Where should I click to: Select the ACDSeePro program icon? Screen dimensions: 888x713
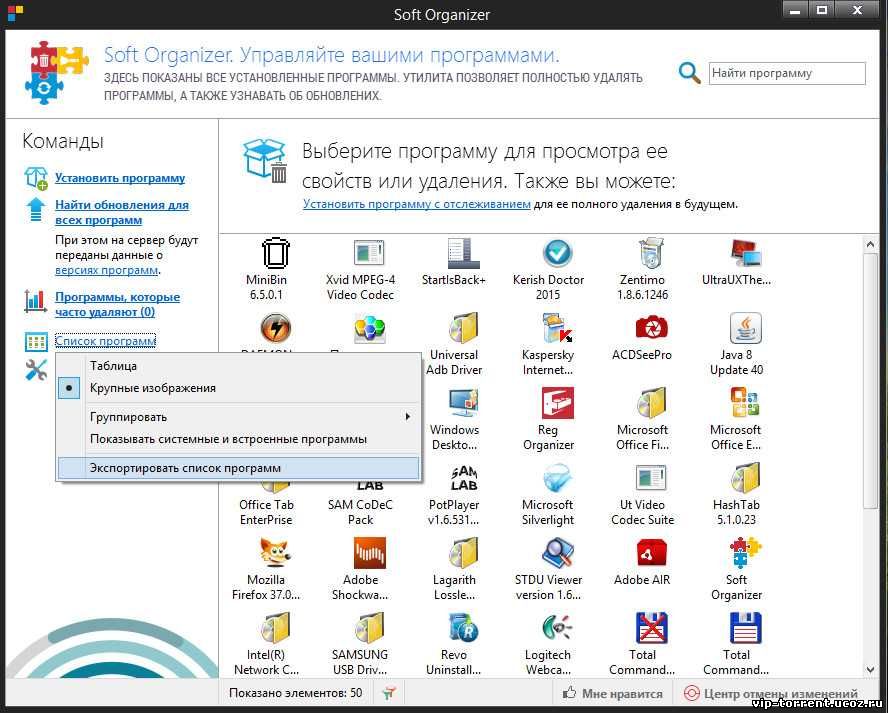[651, 328]
